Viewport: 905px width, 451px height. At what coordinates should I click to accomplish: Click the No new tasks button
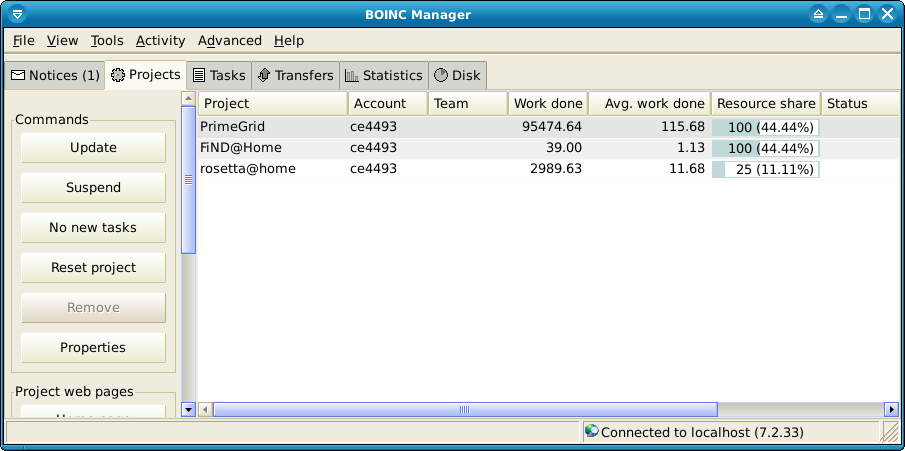click(94, 228)
